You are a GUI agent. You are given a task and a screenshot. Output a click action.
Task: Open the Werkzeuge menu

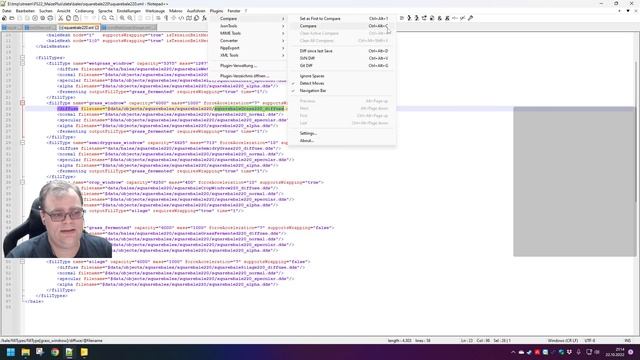tap(155, 11)
